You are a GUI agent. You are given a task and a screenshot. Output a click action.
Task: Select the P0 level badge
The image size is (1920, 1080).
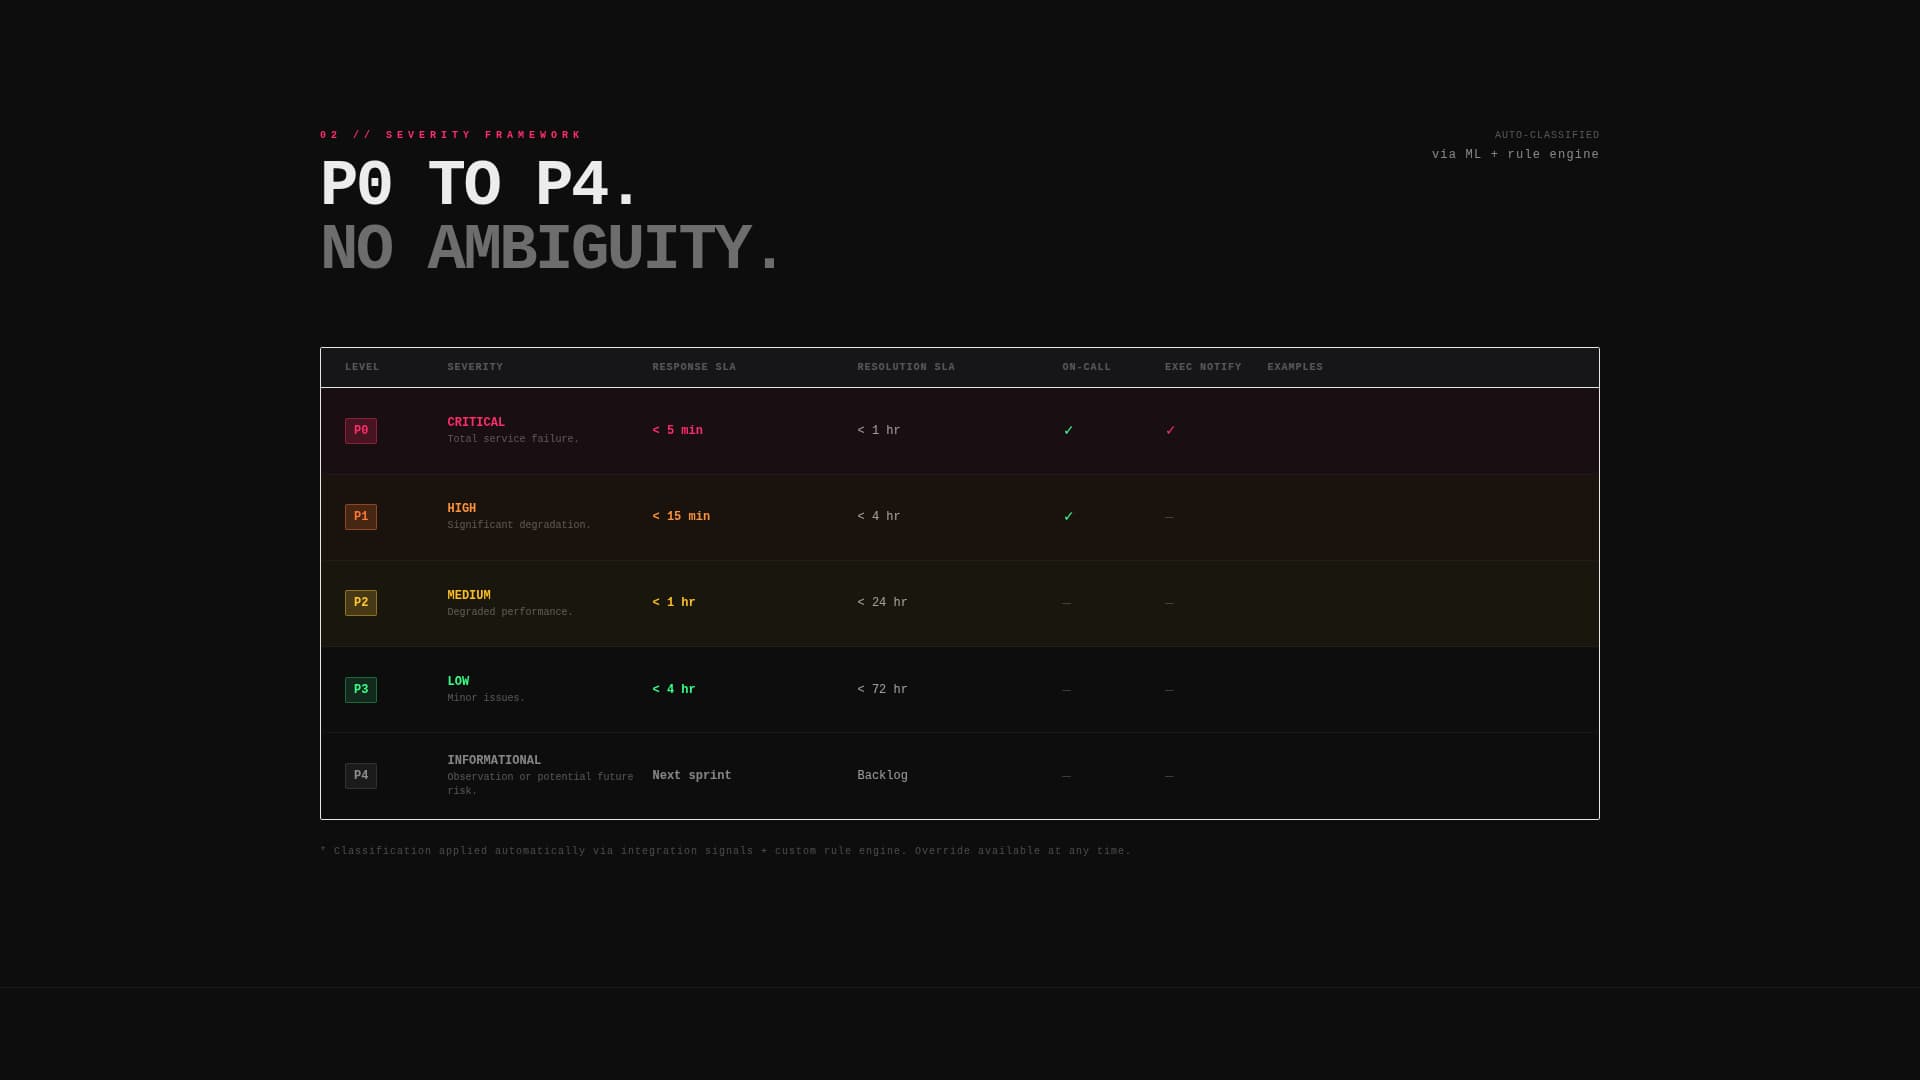[x=361, y=430]
